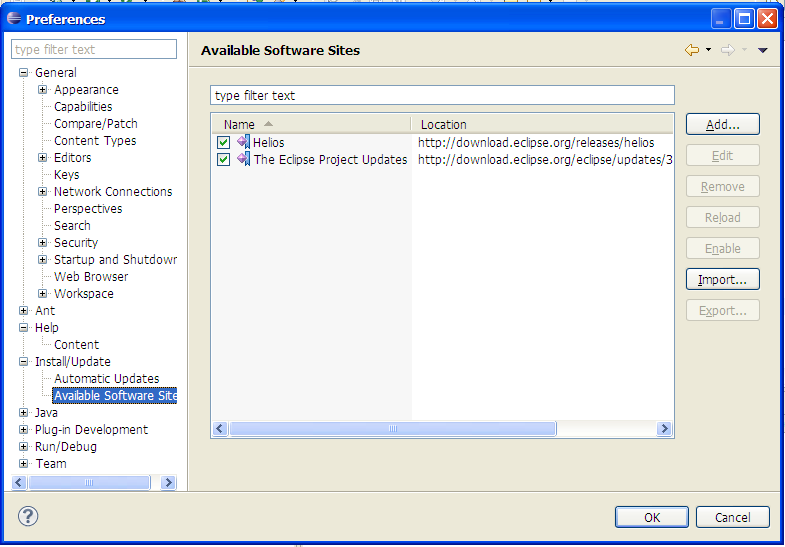Expand the Editors node

click(43, 158)
